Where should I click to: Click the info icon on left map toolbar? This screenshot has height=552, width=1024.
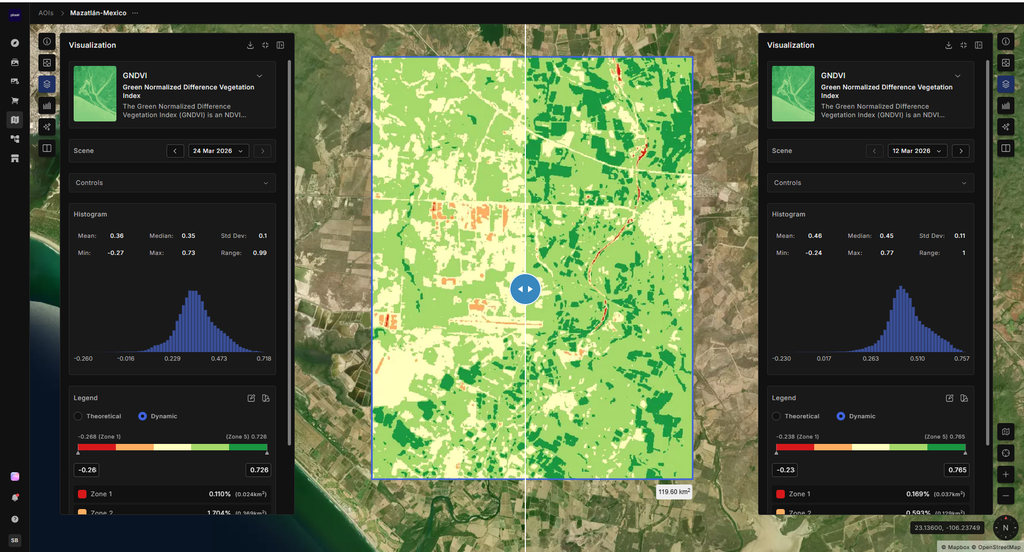pos(47,42)
